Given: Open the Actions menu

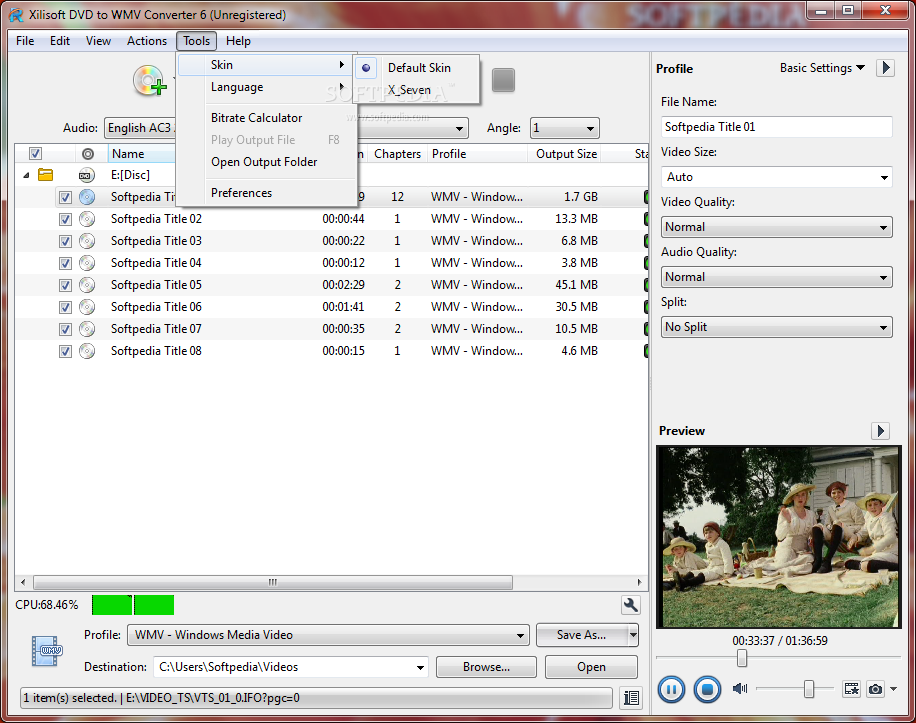Looking at the screenshot, I should (x=147, y=41).
